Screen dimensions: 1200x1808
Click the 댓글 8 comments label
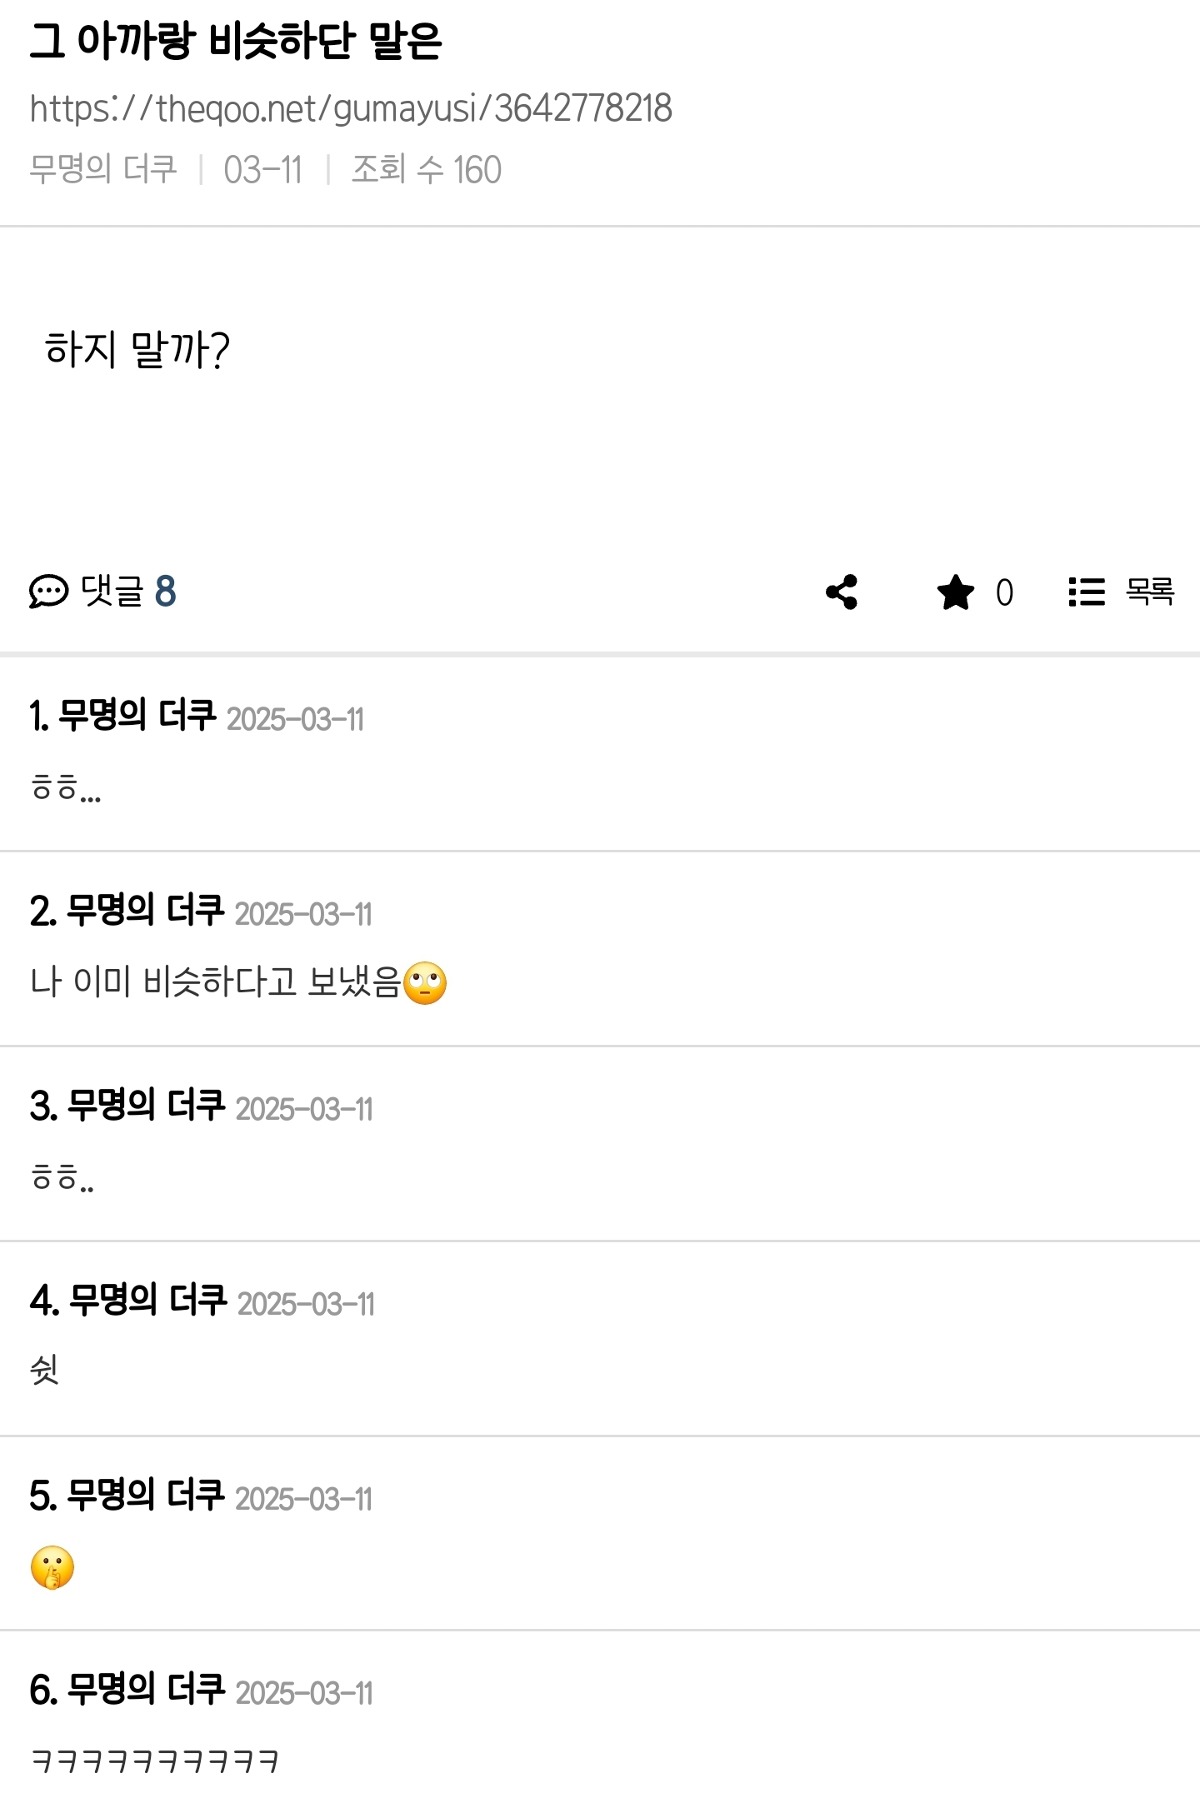pyautogui.click(x=128, y=592)
